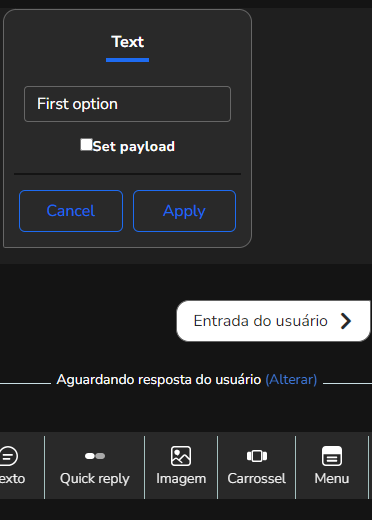Click the Menu card icon
The width and height of the screenshot is (372, 520).
[332, 456]
